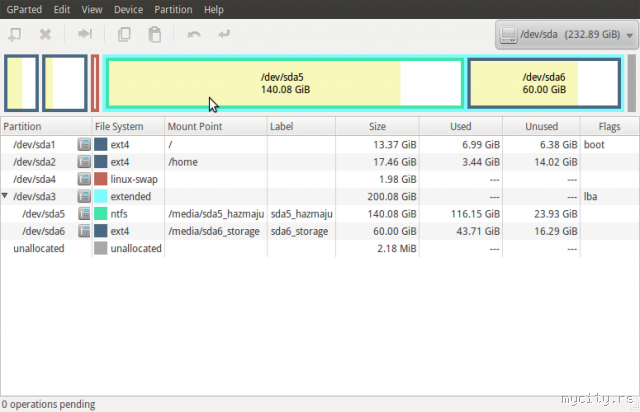Screen dimensions: 640x412
Task: Click mounted key icon for /dev/sda2
Action: [x=84, y=162]
